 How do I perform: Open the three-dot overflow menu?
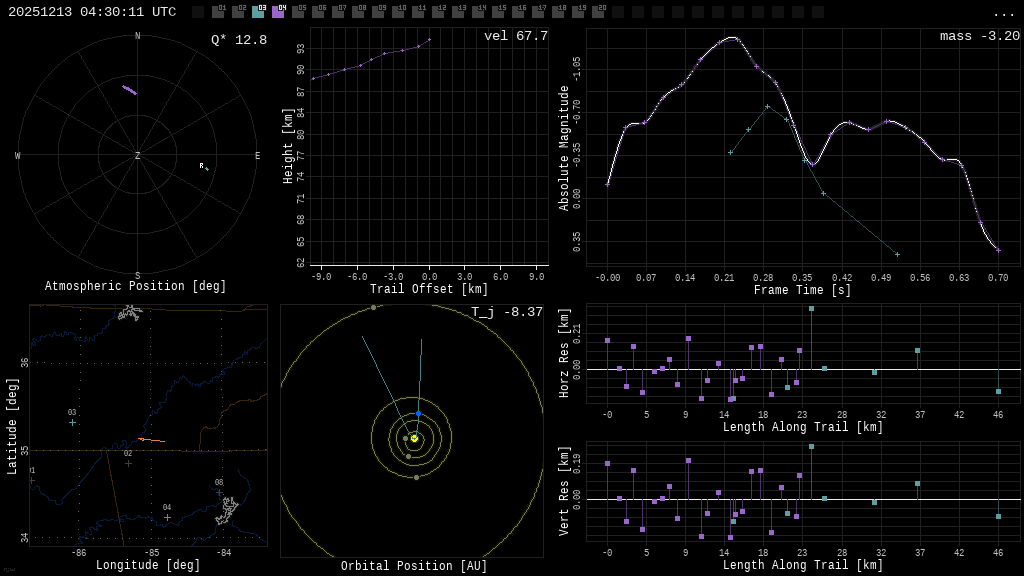(x=1004, y=13)
